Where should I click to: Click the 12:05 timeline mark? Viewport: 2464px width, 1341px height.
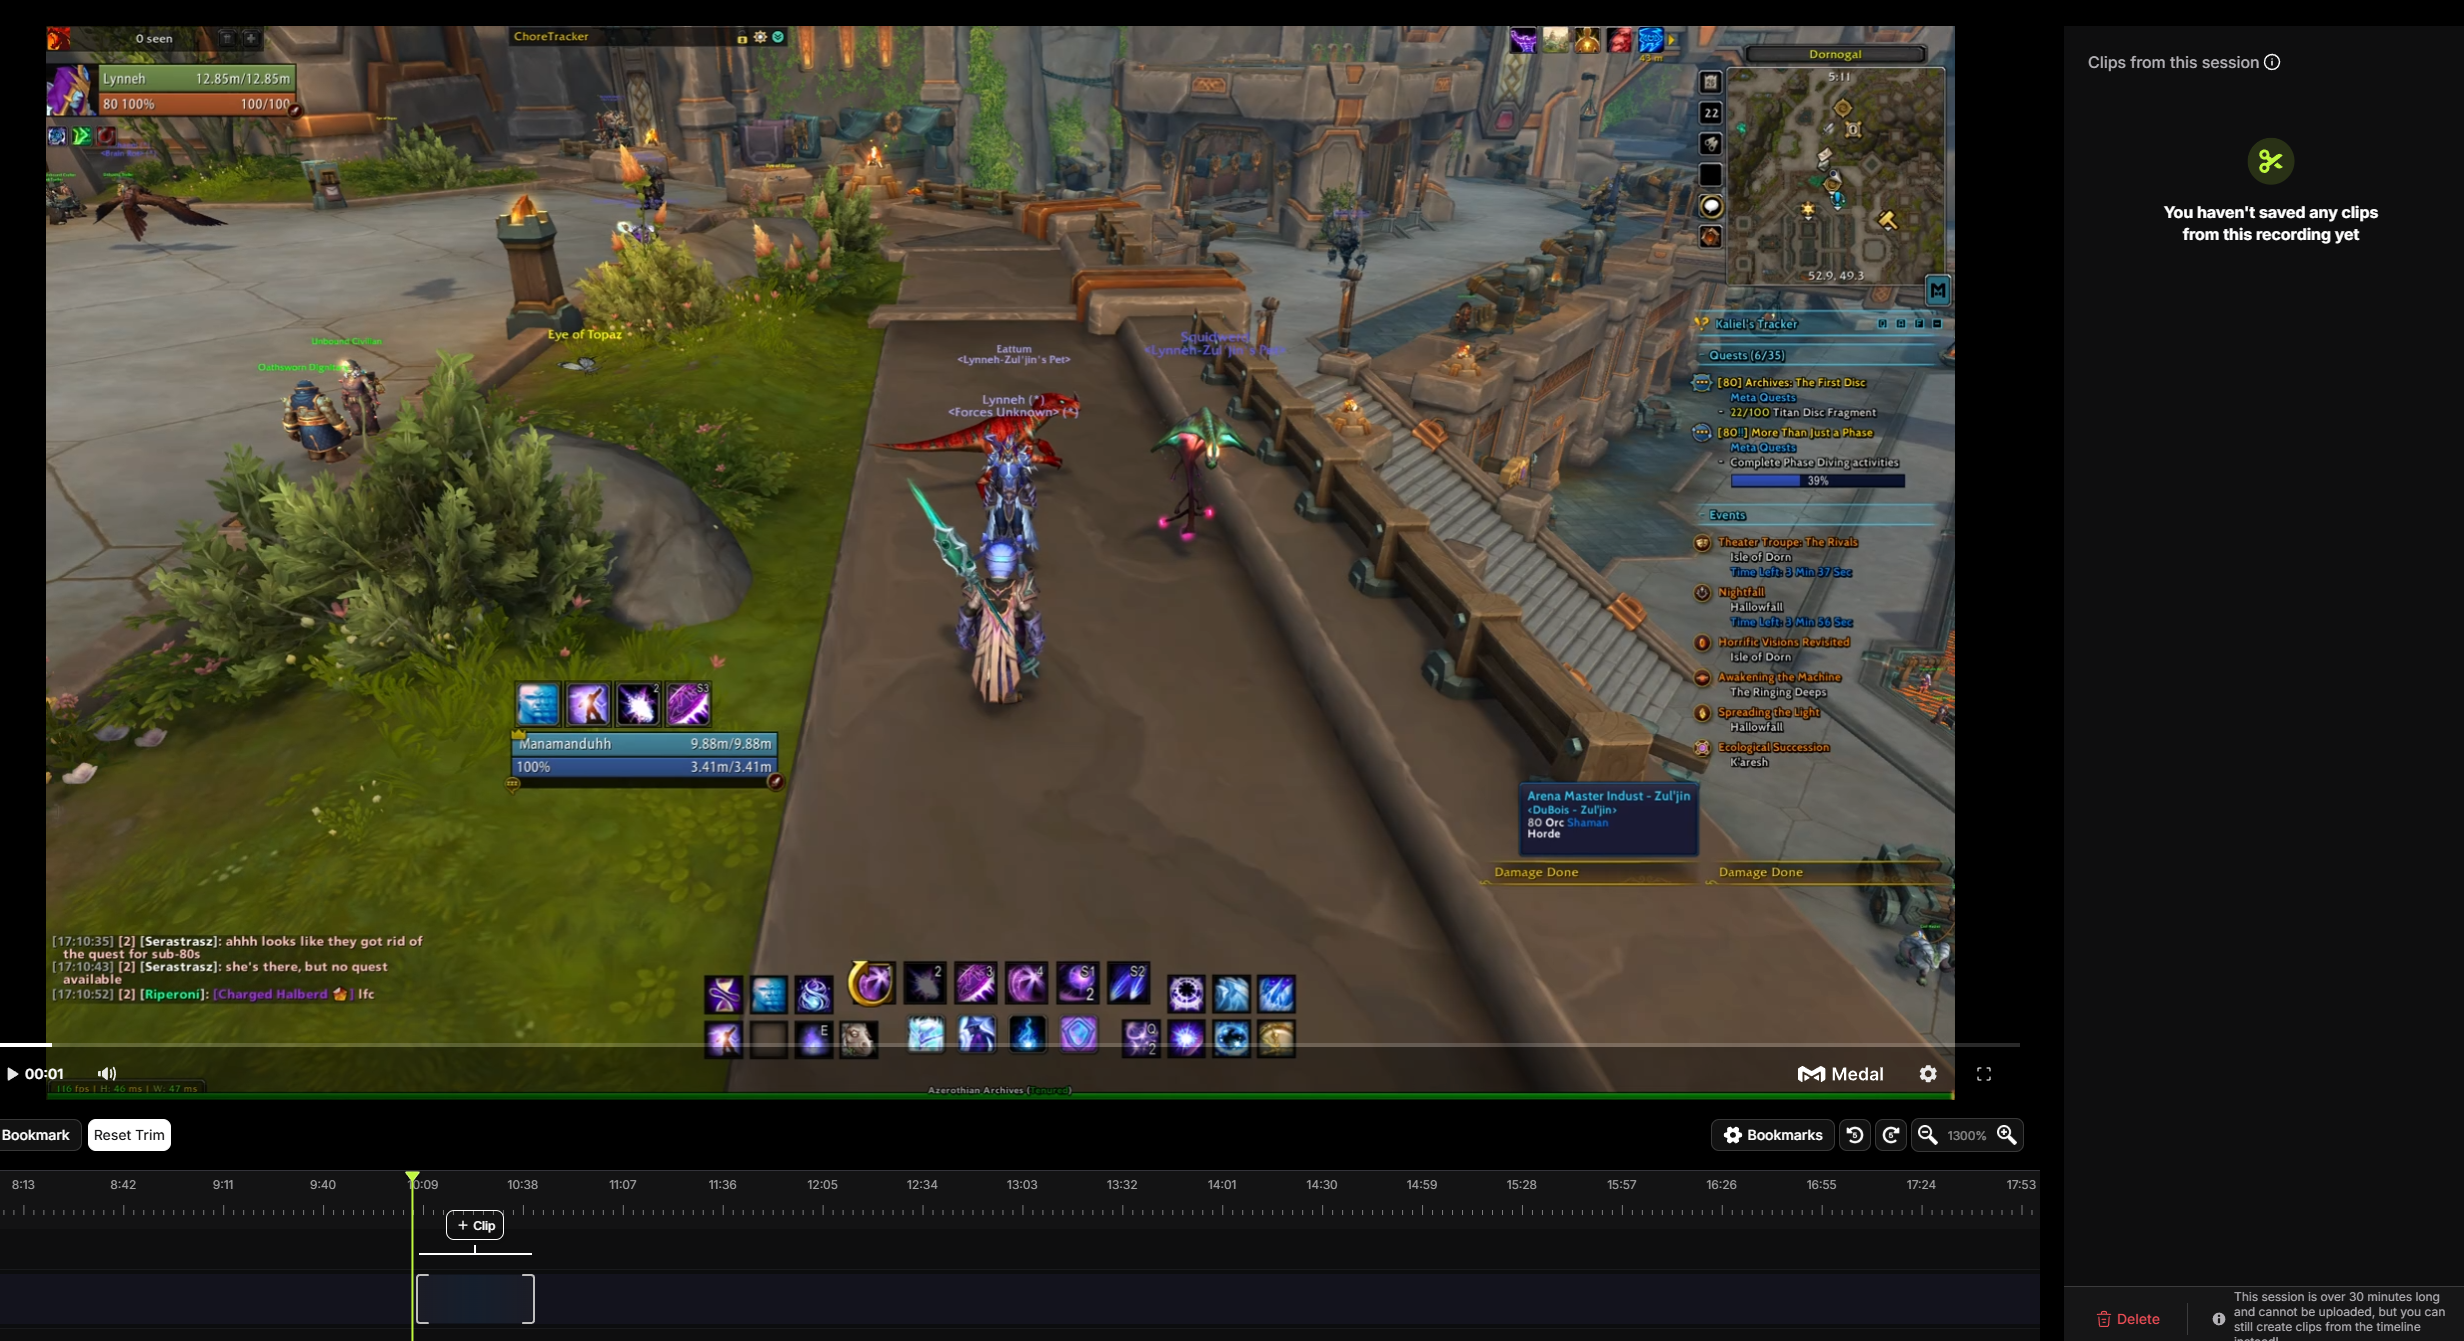point(822,1185)
